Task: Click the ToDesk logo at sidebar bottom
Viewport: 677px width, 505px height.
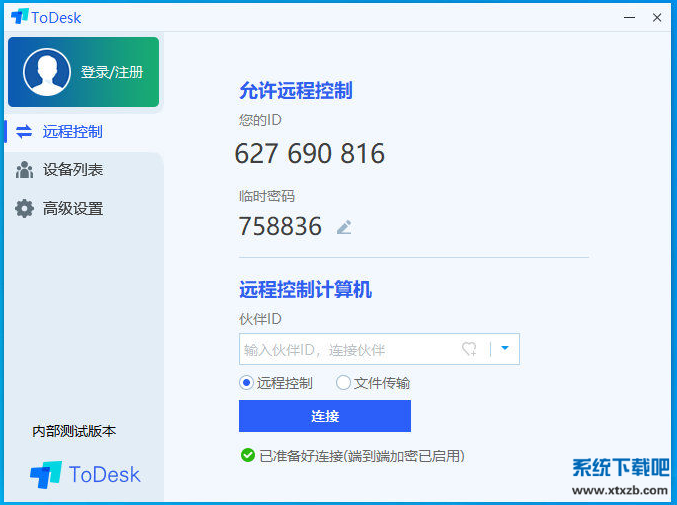Action: click(46, 474)
